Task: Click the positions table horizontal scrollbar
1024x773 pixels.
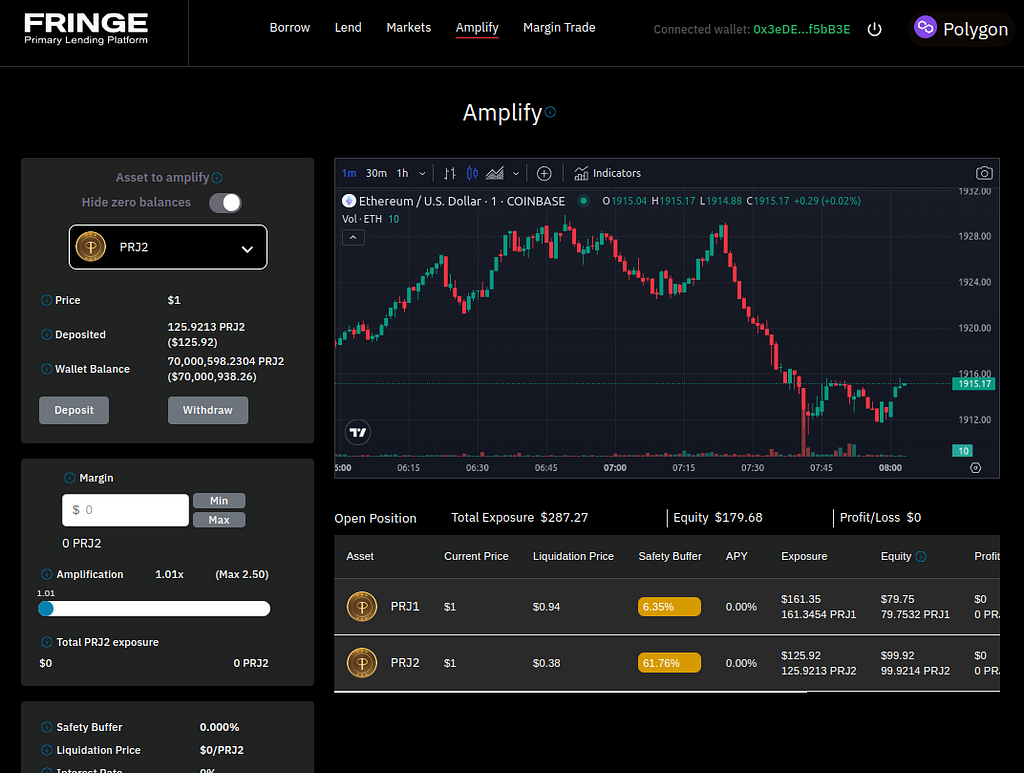Action: coord(570,692)
